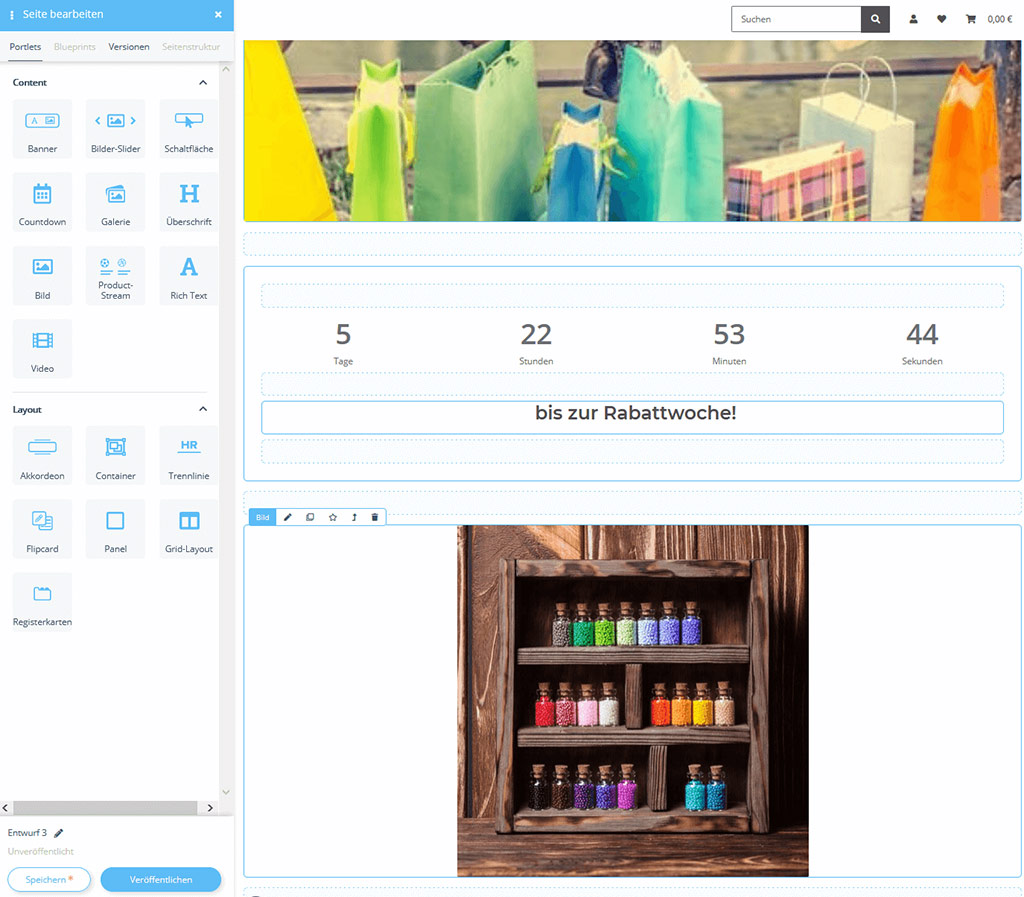Viewport: 1024px width, 897px height.
Task: Open the user account icon
Action: coord(914,20)
